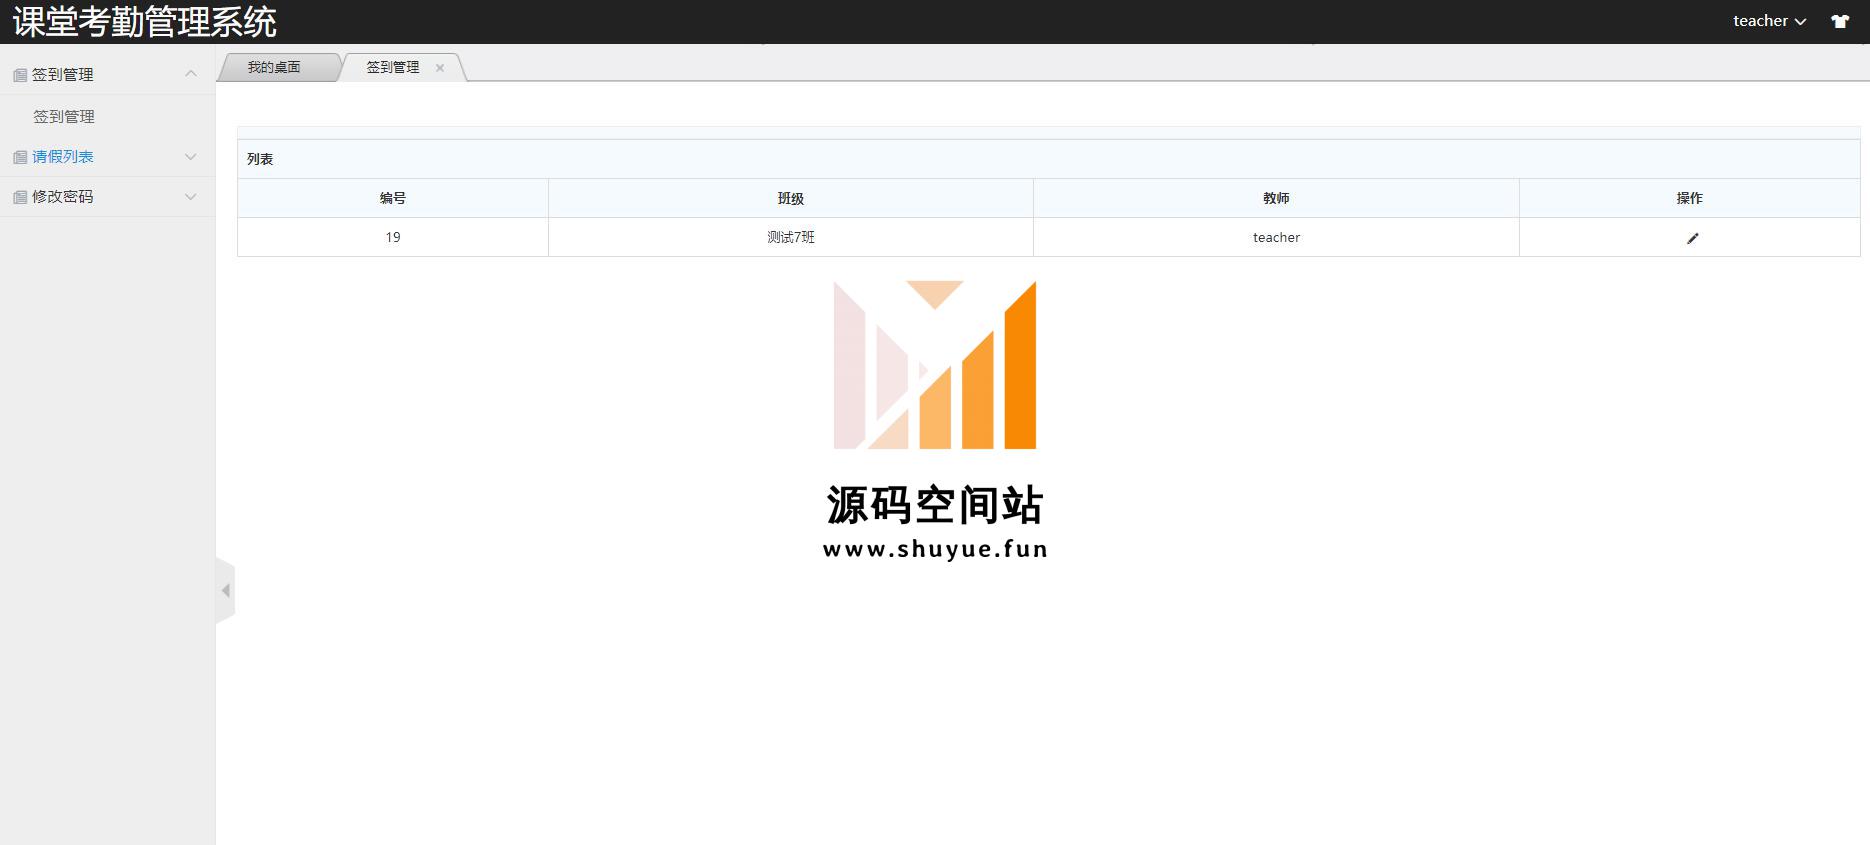Click the list icon beside 请假列表
The width and height of the screenshot is (1870, 845).
click(x=20, y=157)
